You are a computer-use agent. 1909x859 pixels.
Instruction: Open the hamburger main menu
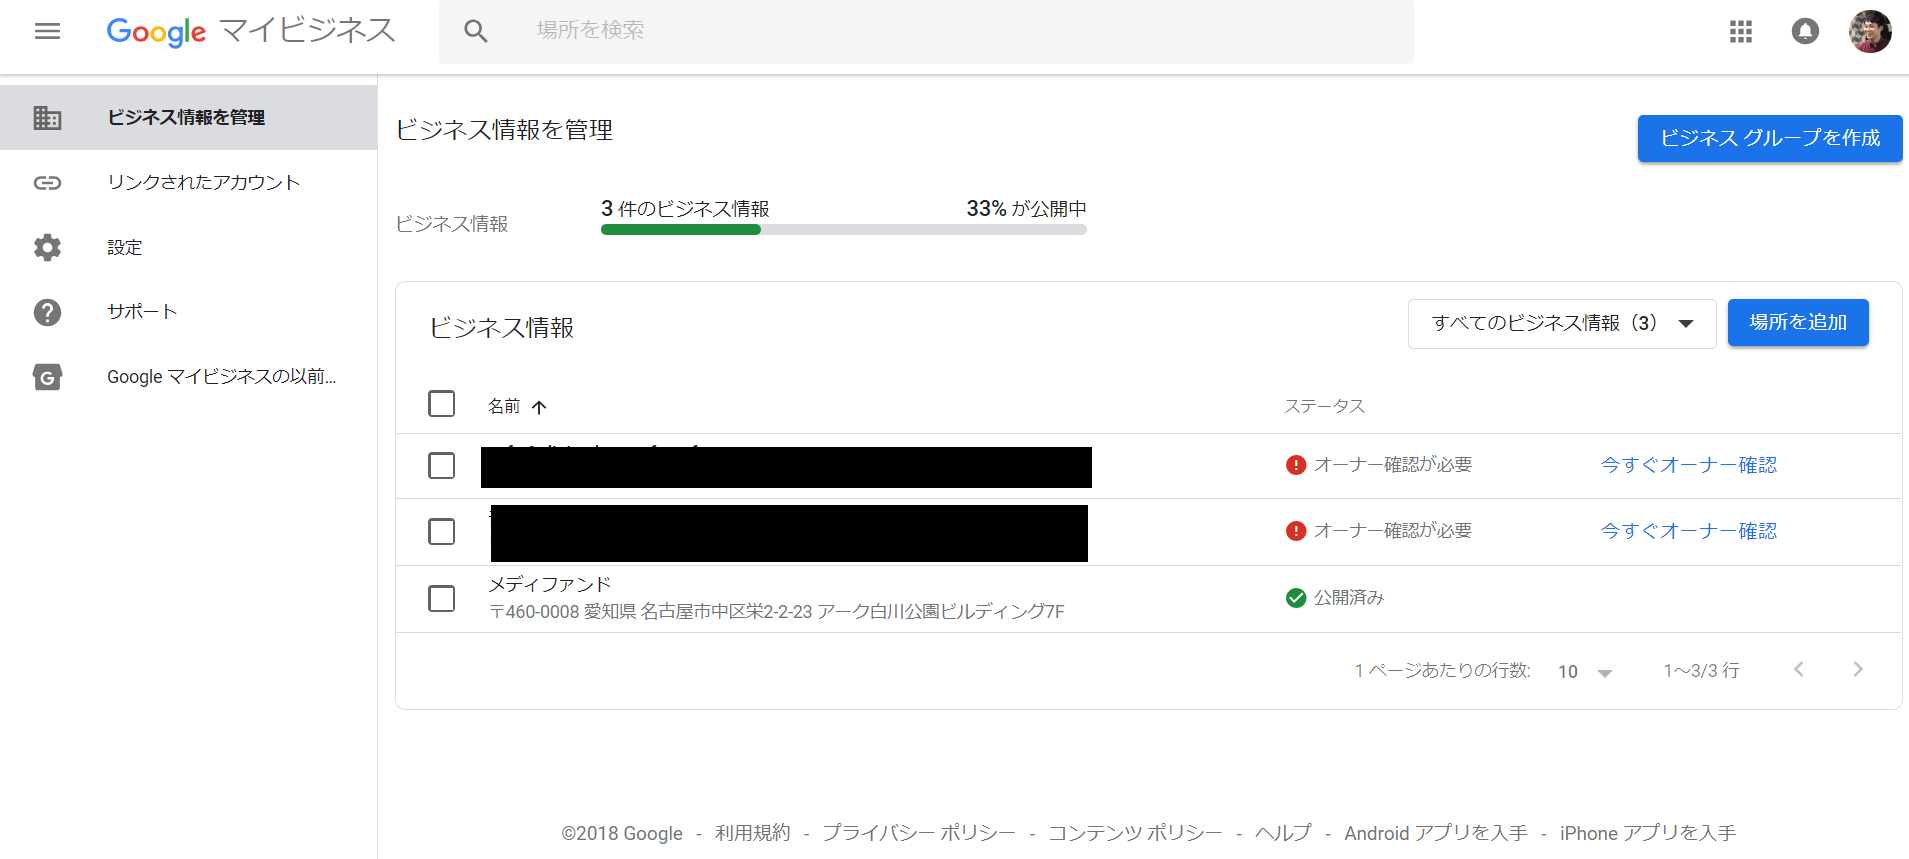coord(47,31)
